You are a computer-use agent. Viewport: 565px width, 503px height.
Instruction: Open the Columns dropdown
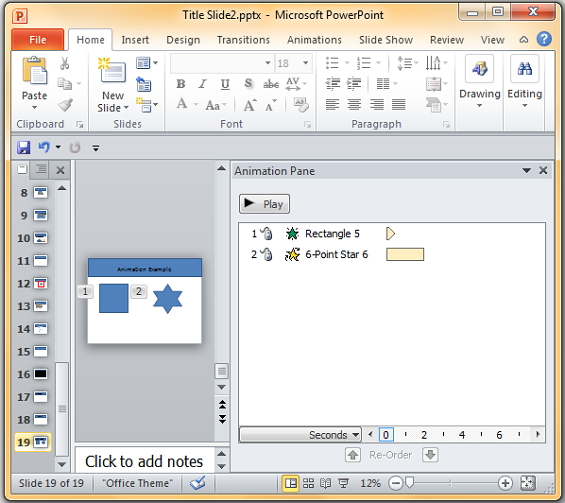coord(387,84)
